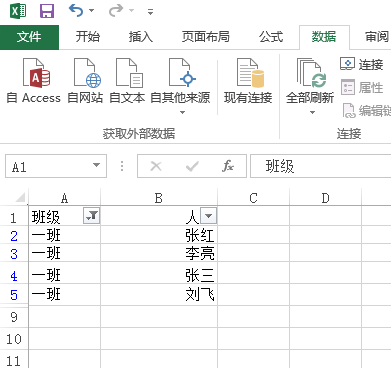This screenshot has height=368, width=391.
Task: Click the 编辑链接 edit links button
Action: 367,111
